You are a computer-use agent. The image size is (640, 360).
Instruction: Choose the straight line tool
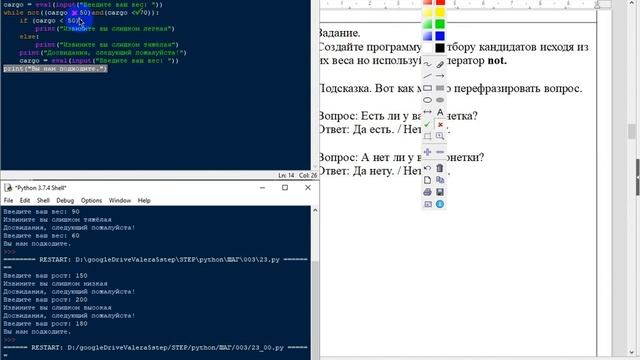pos(427,76)
